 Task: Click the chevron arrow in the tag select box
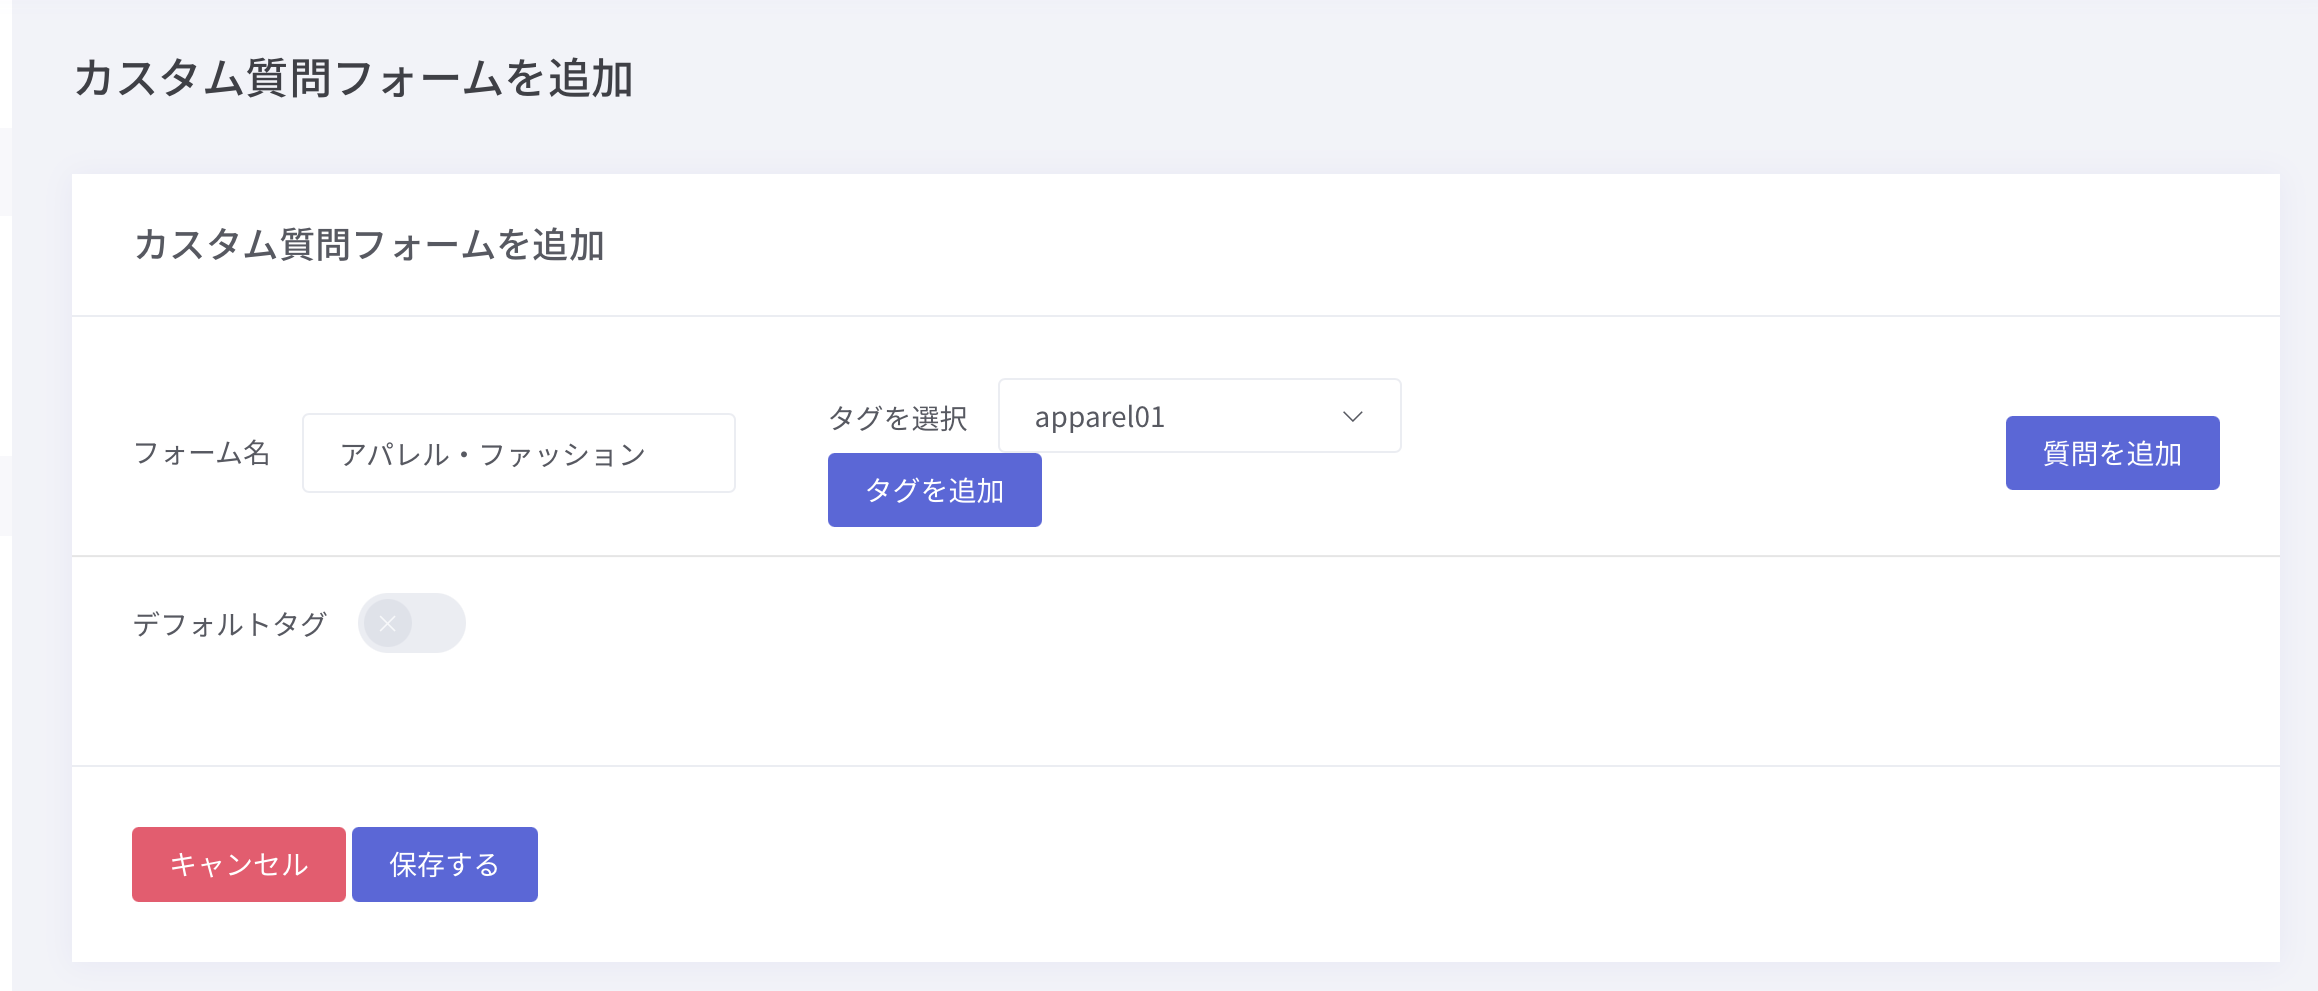(x=1353, y=417)
